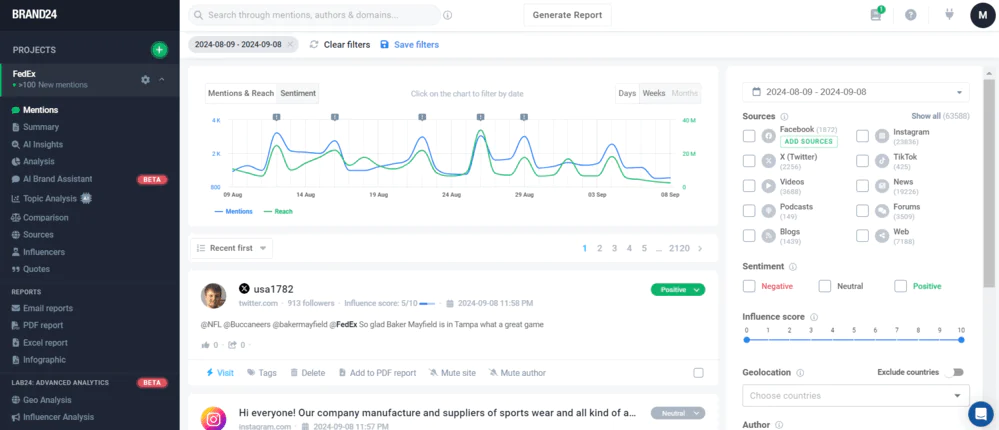
Task: Click the info icon beside search bar
Action: [x=447, y=16]
